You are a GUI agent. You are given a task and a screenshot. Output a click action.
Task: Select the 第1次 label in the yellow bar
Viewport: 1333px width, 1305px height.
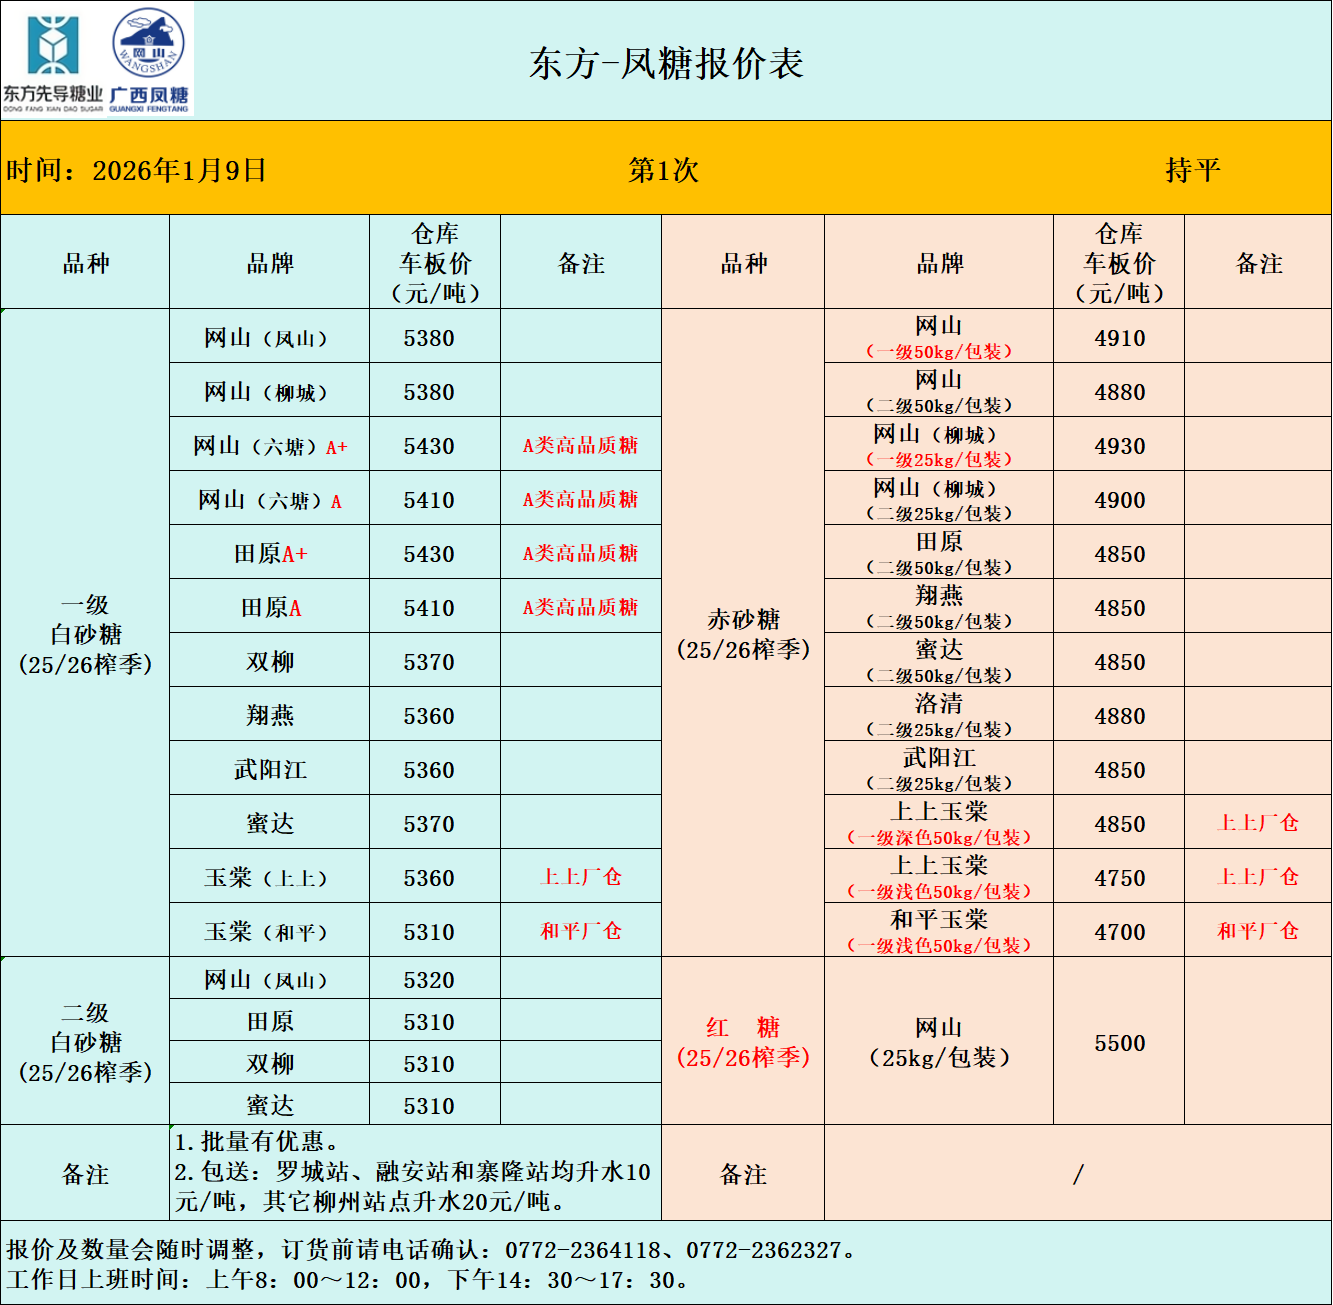click(x=663, y=170)
